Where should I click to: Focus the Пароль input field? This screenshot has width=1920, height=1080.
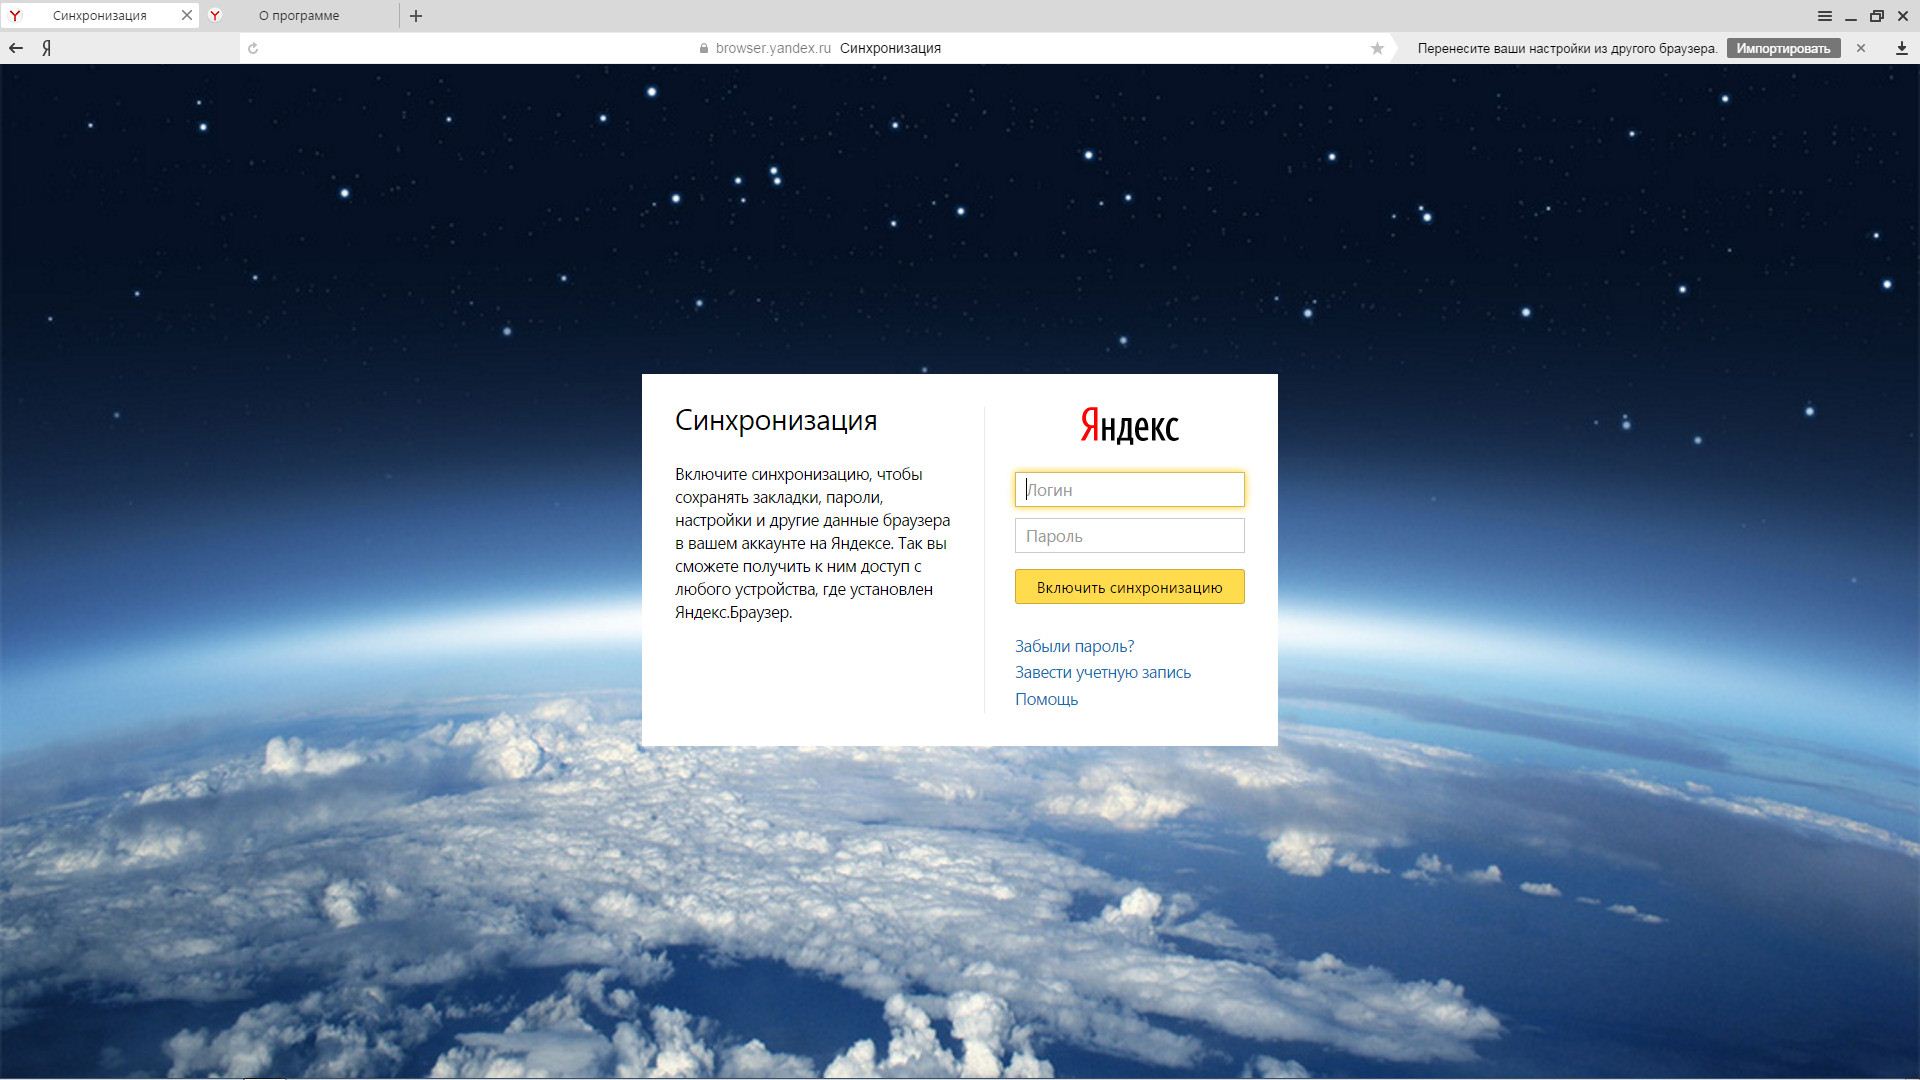tap(1130, 536)
